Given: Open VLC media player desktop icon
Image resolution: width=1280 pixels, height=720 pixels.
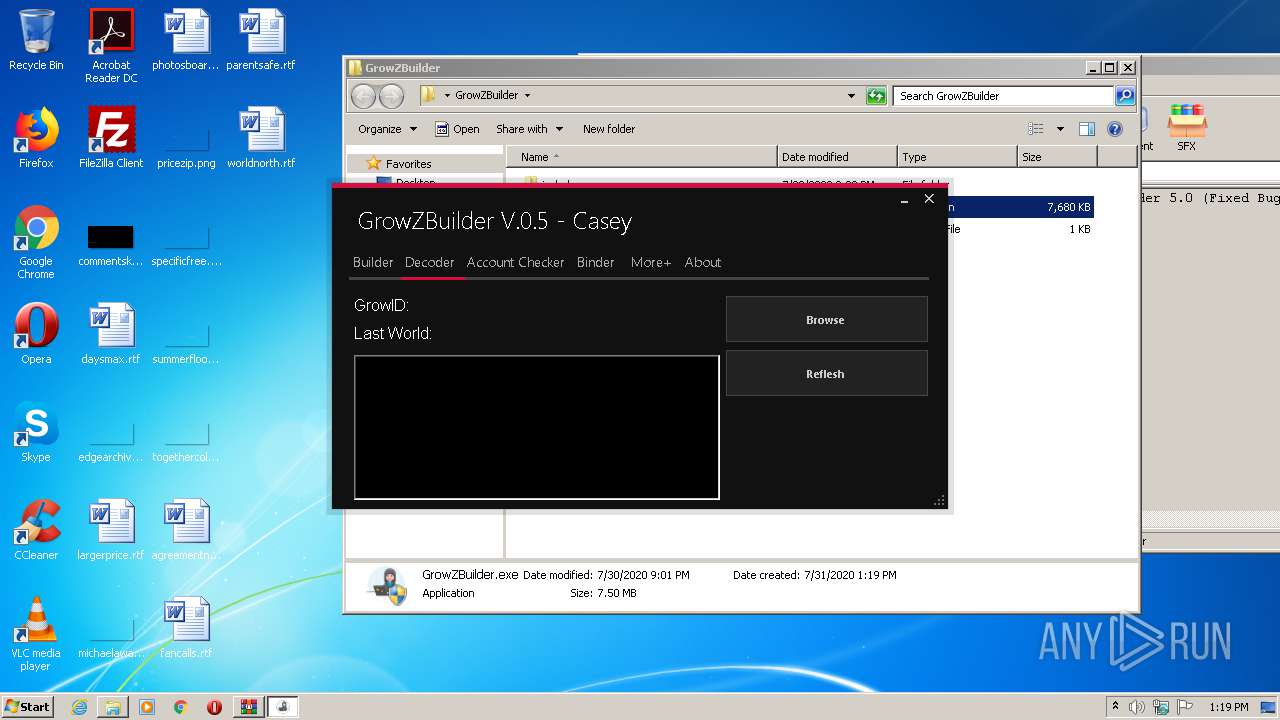Looking at the screenshot, I should pyautogui.click(x=36, y=634).
